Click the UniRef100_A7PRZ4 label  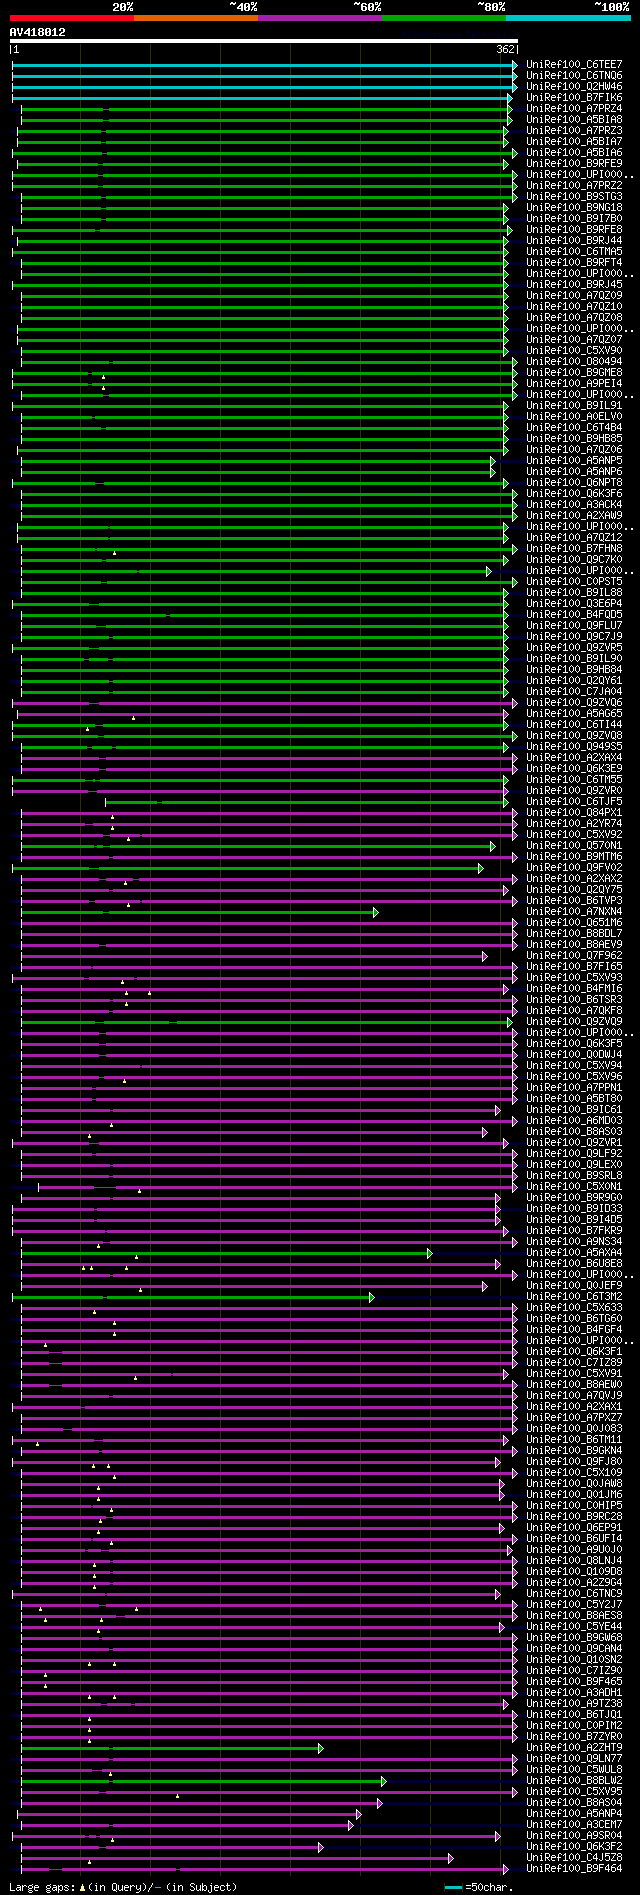574,109
